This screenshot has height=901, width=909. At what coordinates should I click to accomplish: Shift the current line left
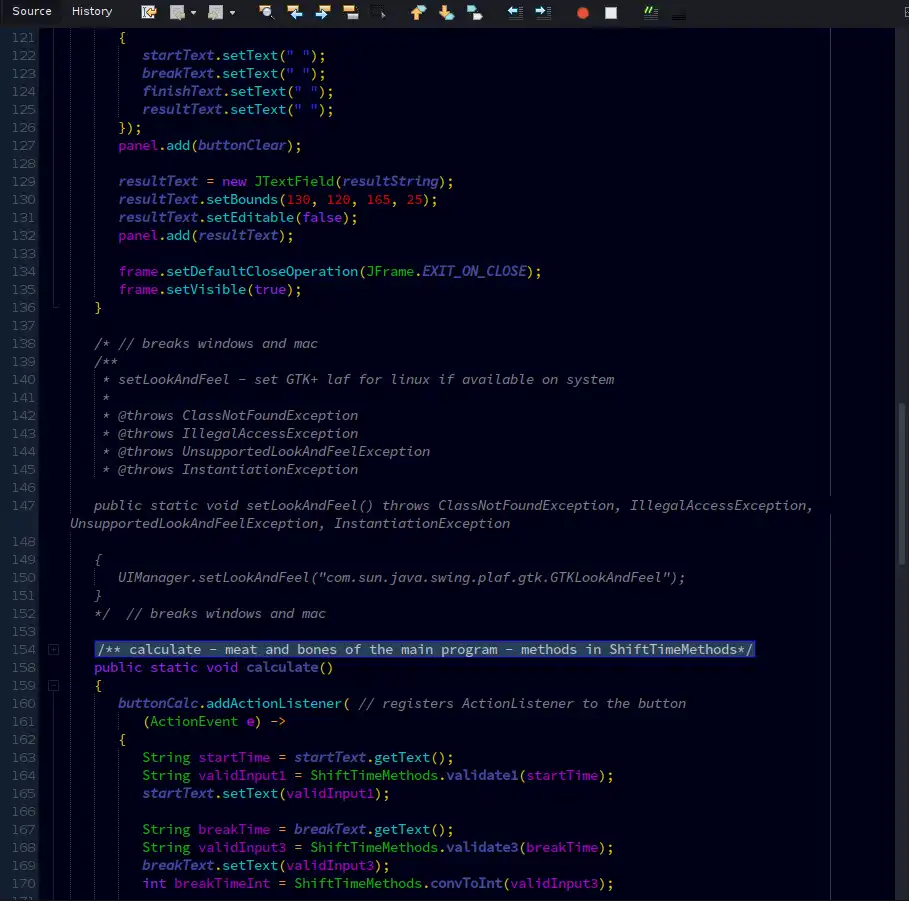click(x=515, y=12)
